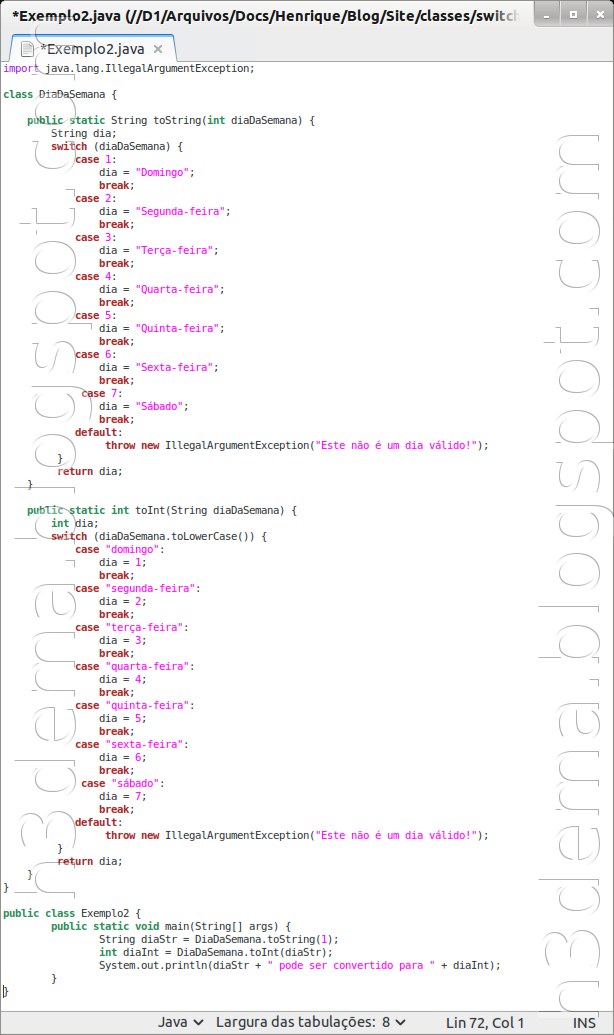Click the 'public class Exemplo2 {' line
The height and width of the screenshot is (1035, 614).
(72, 913)
